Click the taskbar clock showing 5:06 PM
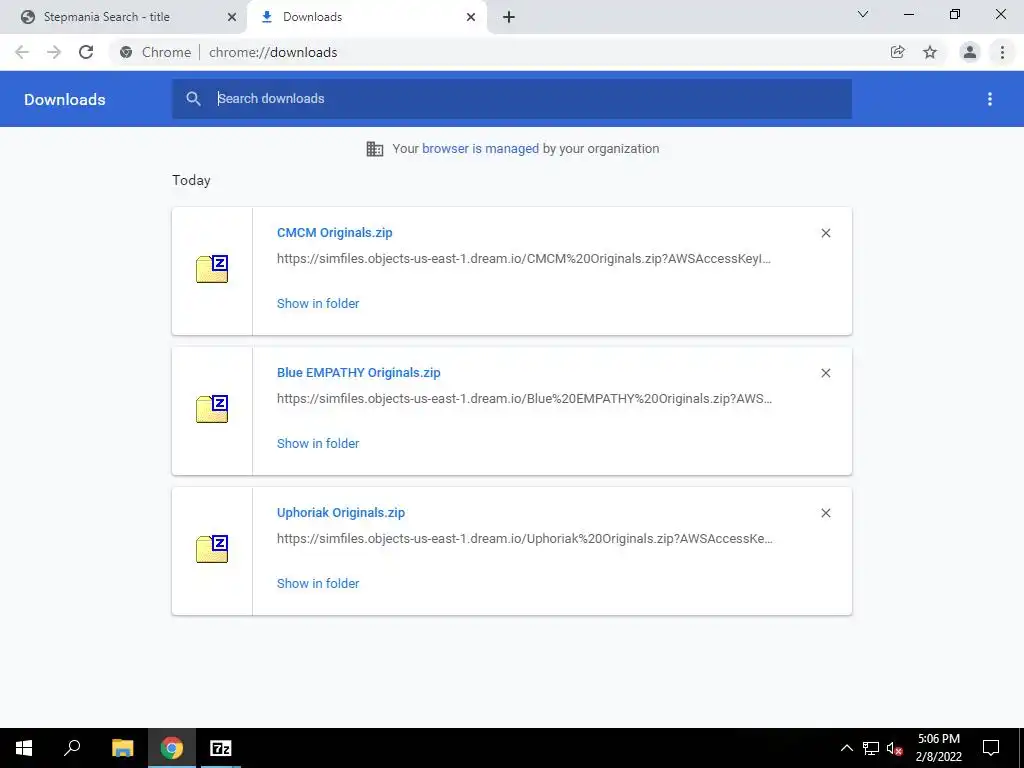Viewport: 1024px width, 768px height. point(938,748)
